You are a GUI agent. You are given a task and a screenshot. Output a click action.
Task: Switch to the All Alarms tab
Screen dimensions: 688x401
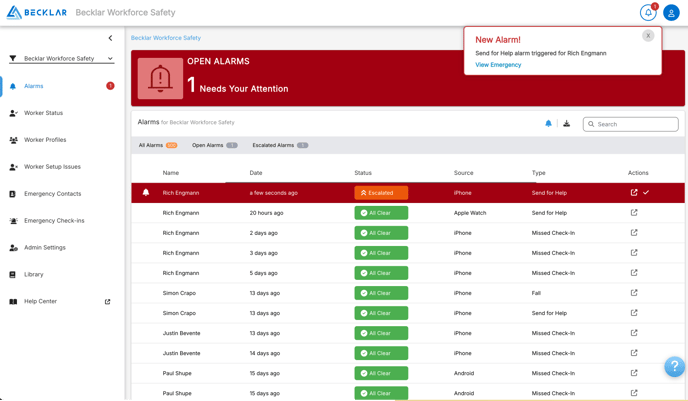[158, 145]
